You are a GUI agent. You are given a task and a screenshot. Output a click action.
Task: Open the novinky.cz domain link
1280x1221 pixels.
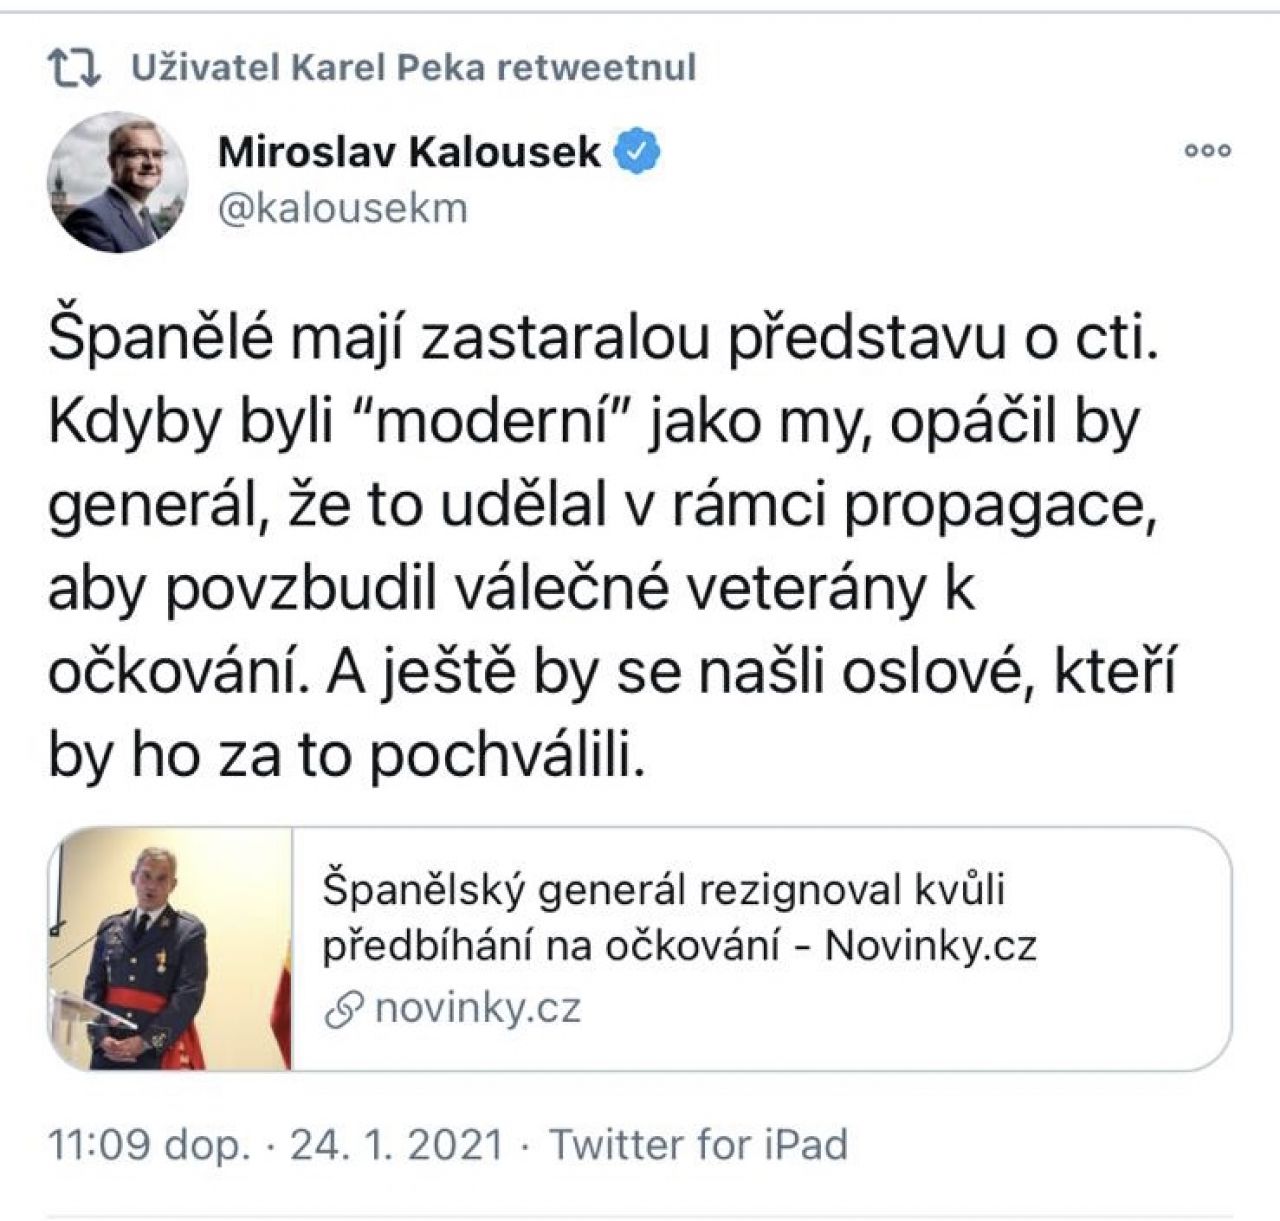(x=478, y=1008)
